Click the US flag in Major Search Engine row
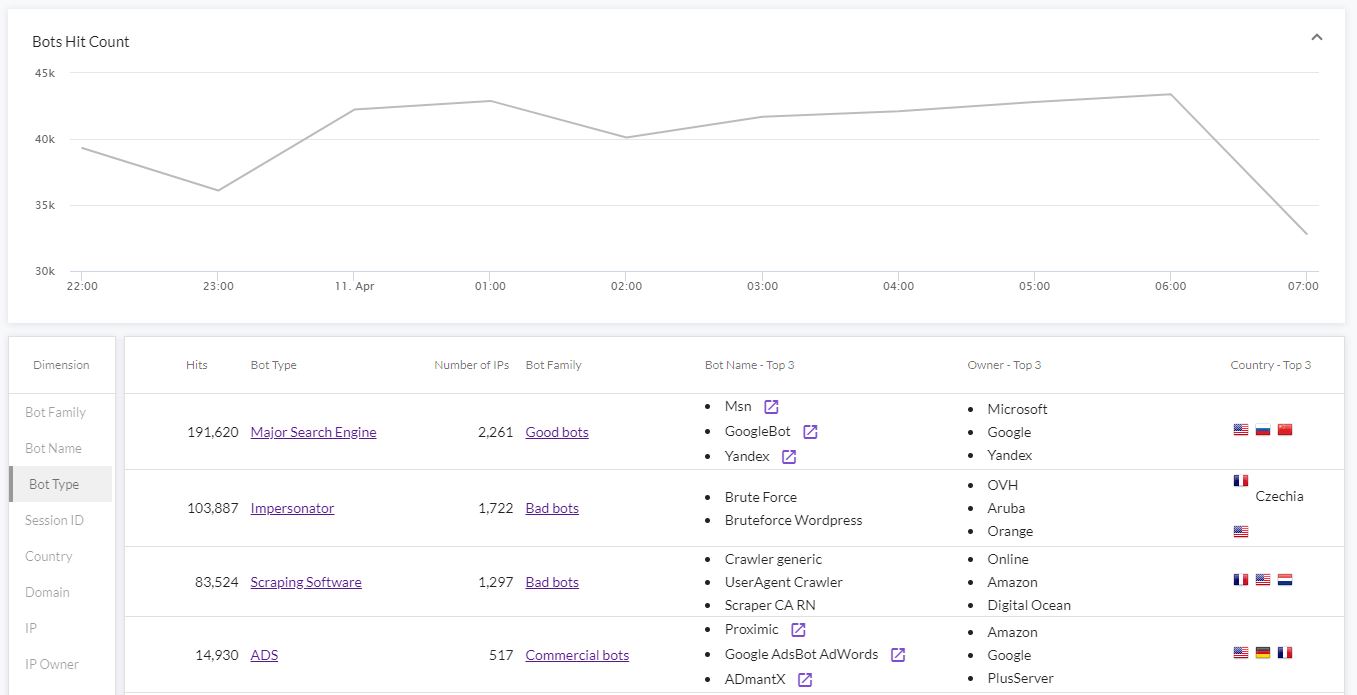This screenshot has height=695, width=1357. [x=1240, y=429]
